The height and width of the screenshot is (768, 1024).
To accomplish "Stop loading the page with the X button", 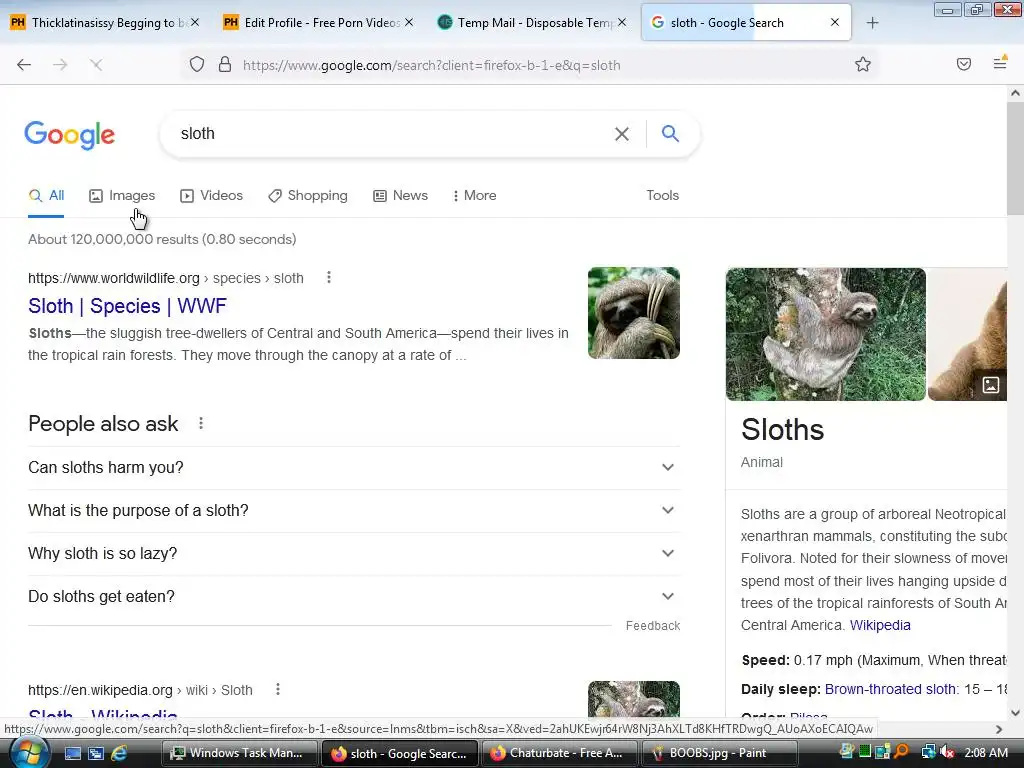I will coord(96,64).
